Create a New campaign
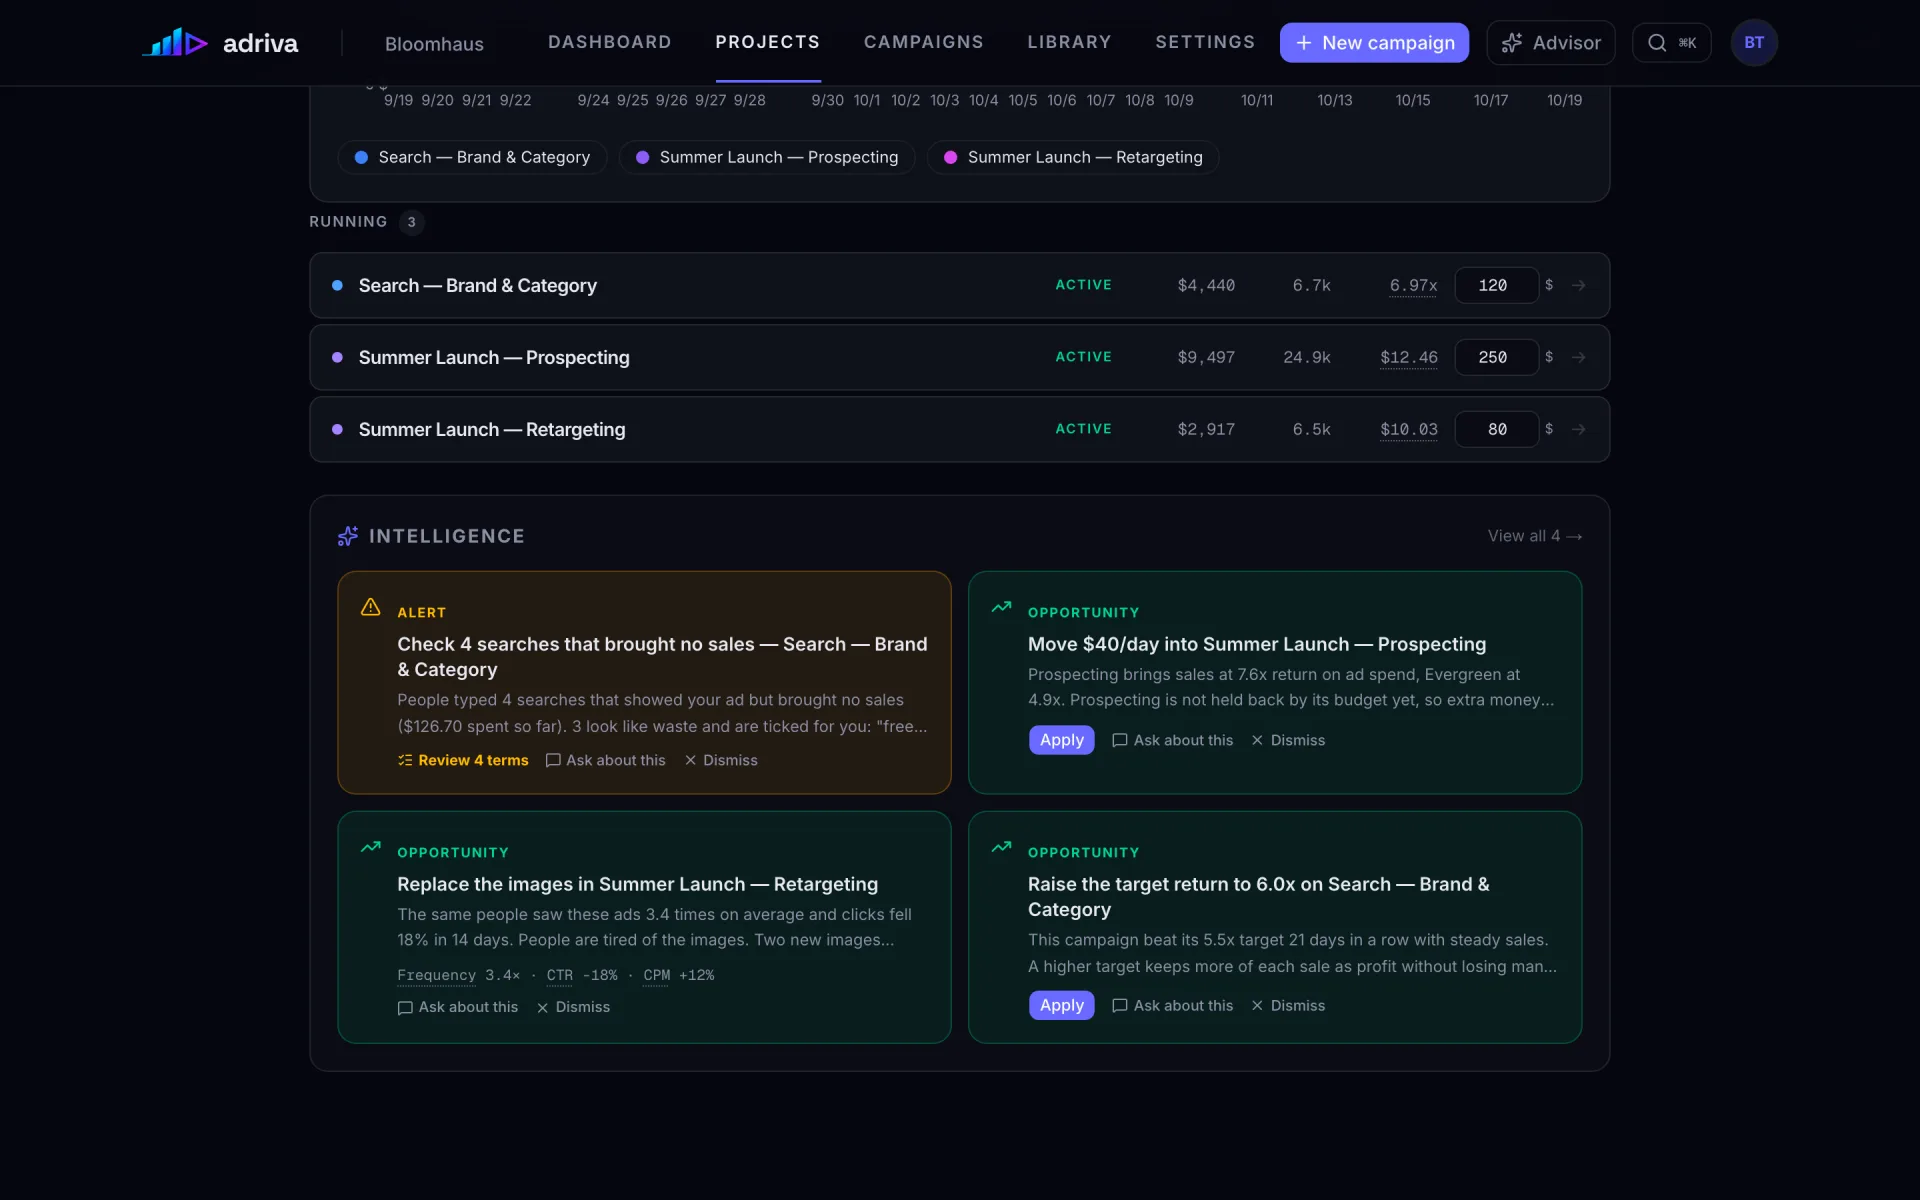 point(1374,42)
